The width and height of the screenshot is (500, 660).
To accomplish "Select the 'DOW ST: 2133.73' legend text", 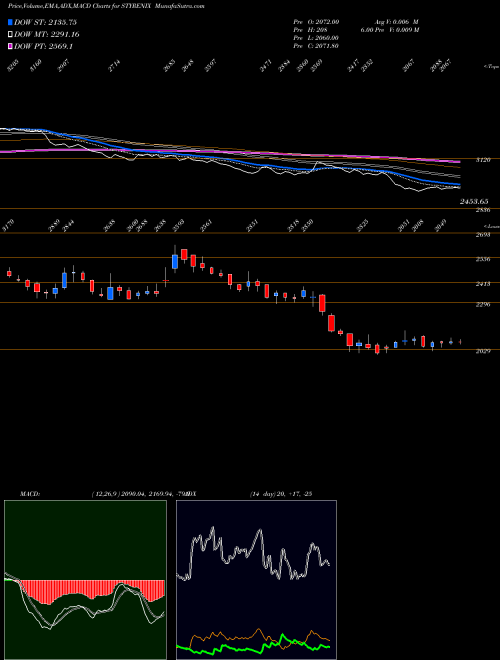I will 45,22.
